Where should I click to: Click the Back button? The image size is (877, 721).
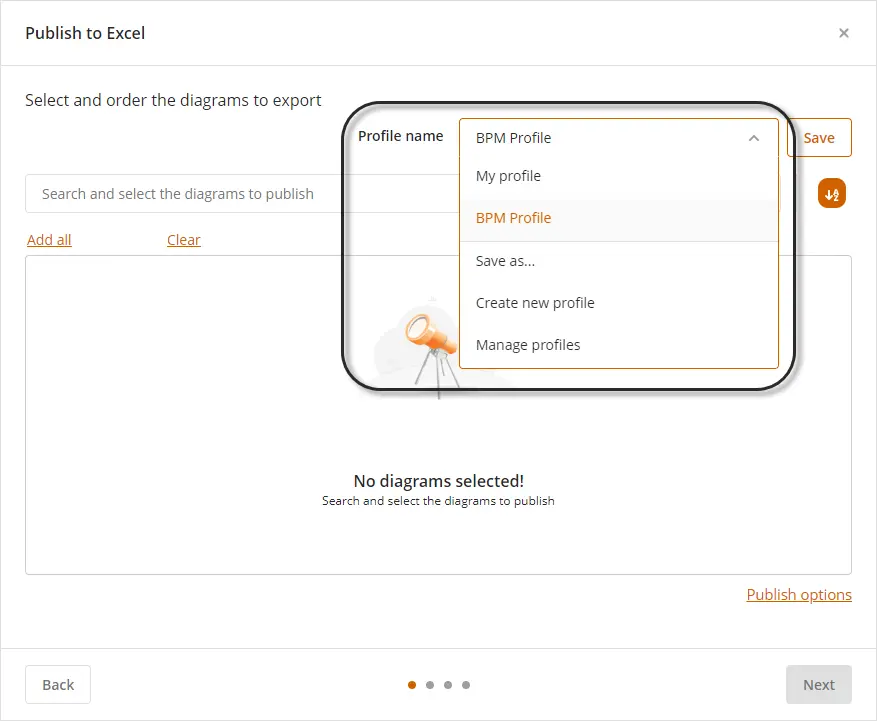point(58,685)
